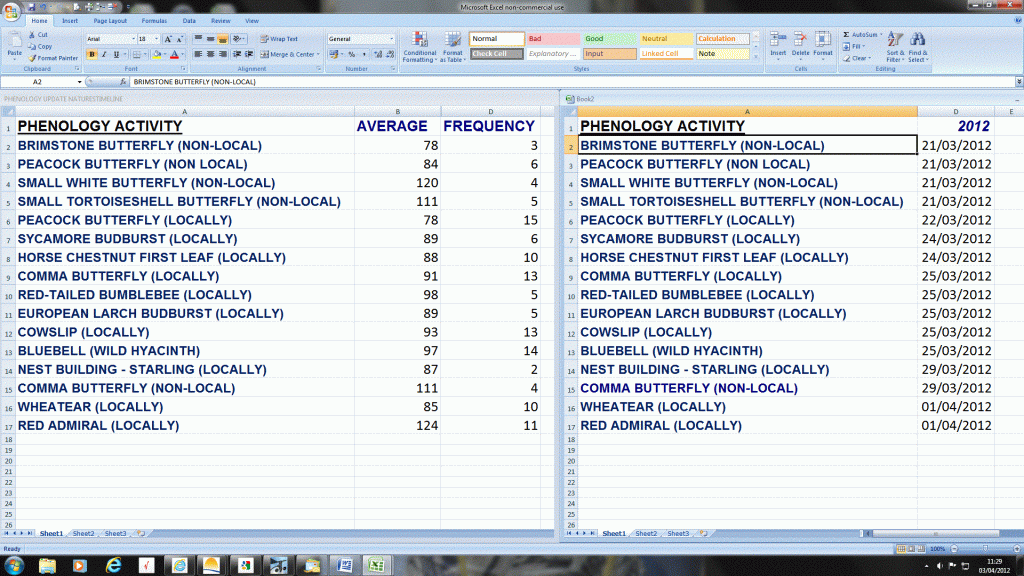Open the font size dropdown
This screenshot has width=1024, height=576.
(156, 38)
